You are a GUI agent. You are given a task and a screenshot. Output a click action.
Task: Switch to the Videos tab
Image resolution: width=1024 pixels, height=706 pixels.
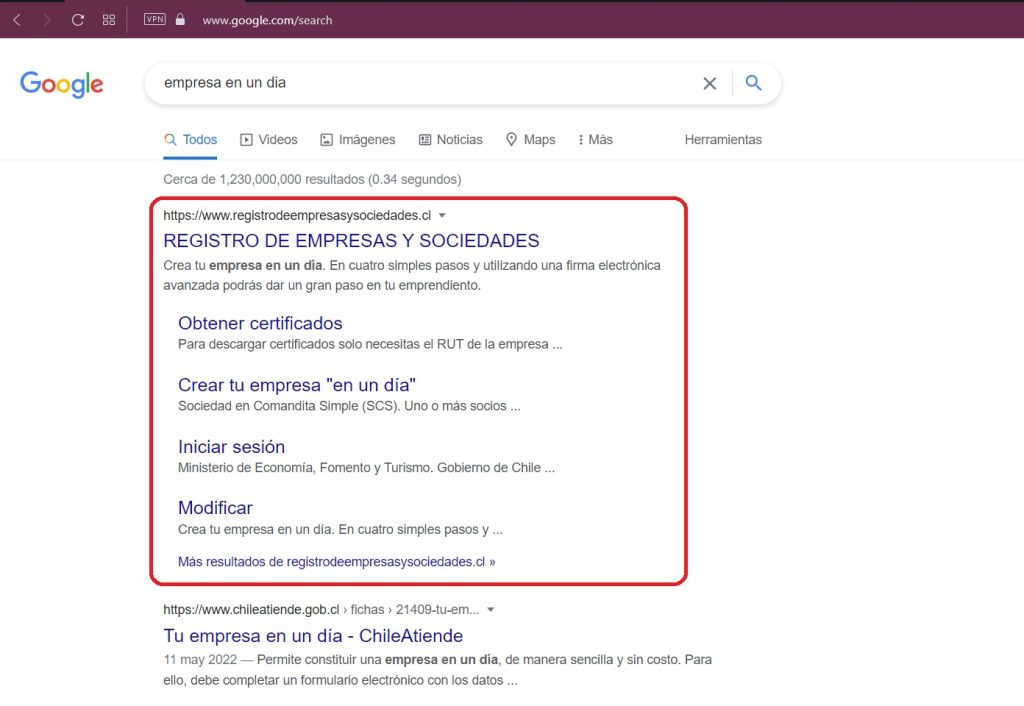tap(268, 140)
